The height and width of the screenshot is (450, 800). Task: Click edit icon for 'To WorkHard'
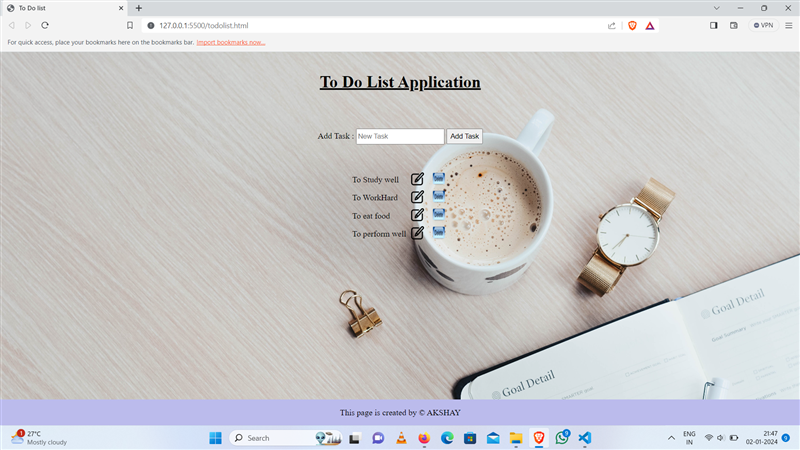(x=417, y=197)
